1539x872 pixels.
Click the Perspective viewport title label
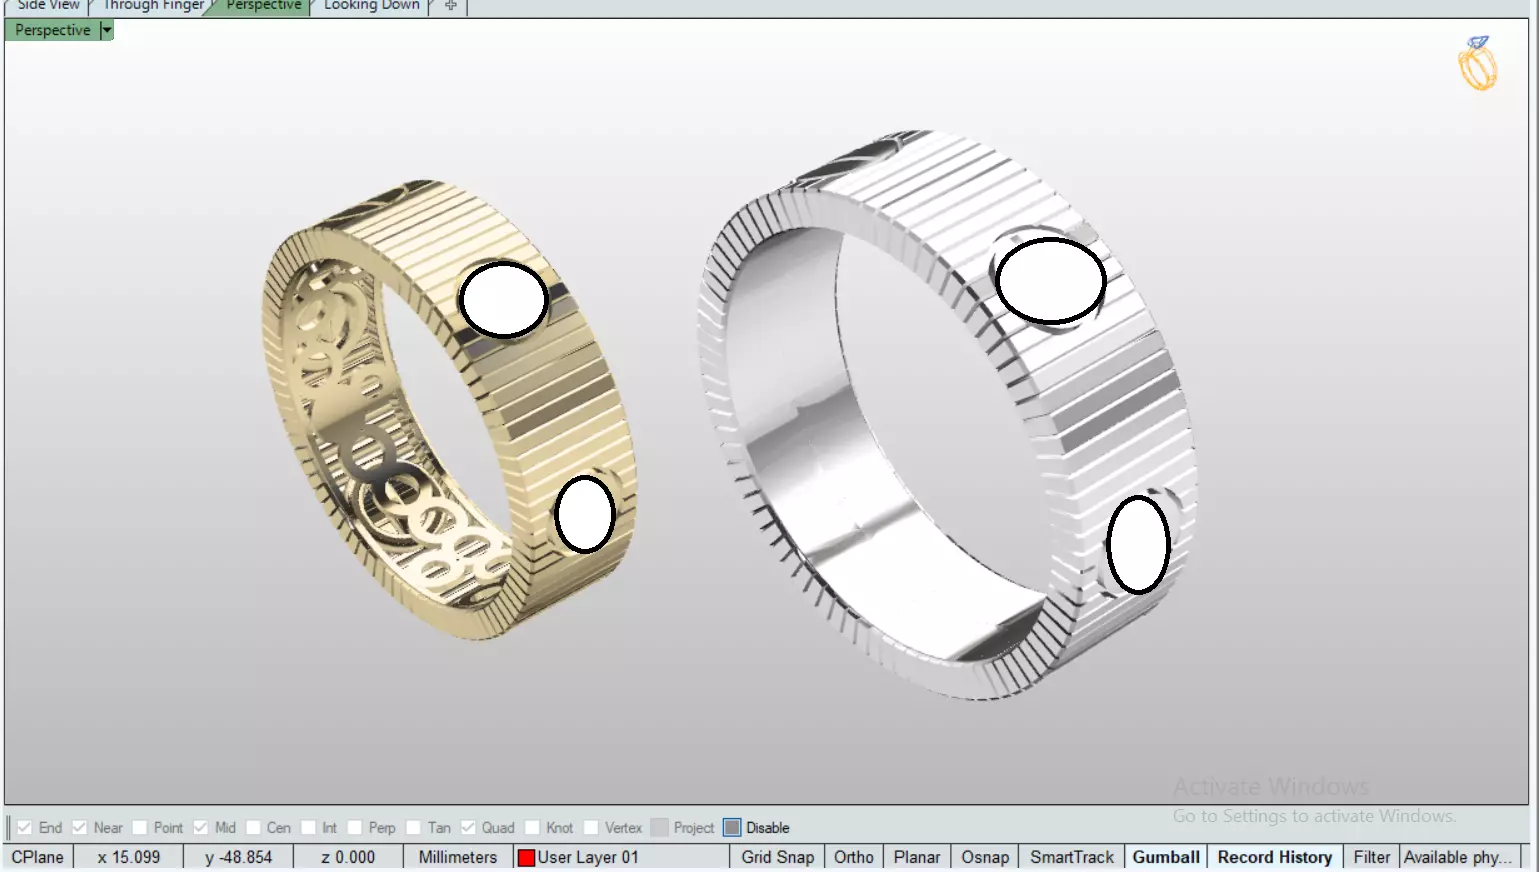[x=52, y=30]
